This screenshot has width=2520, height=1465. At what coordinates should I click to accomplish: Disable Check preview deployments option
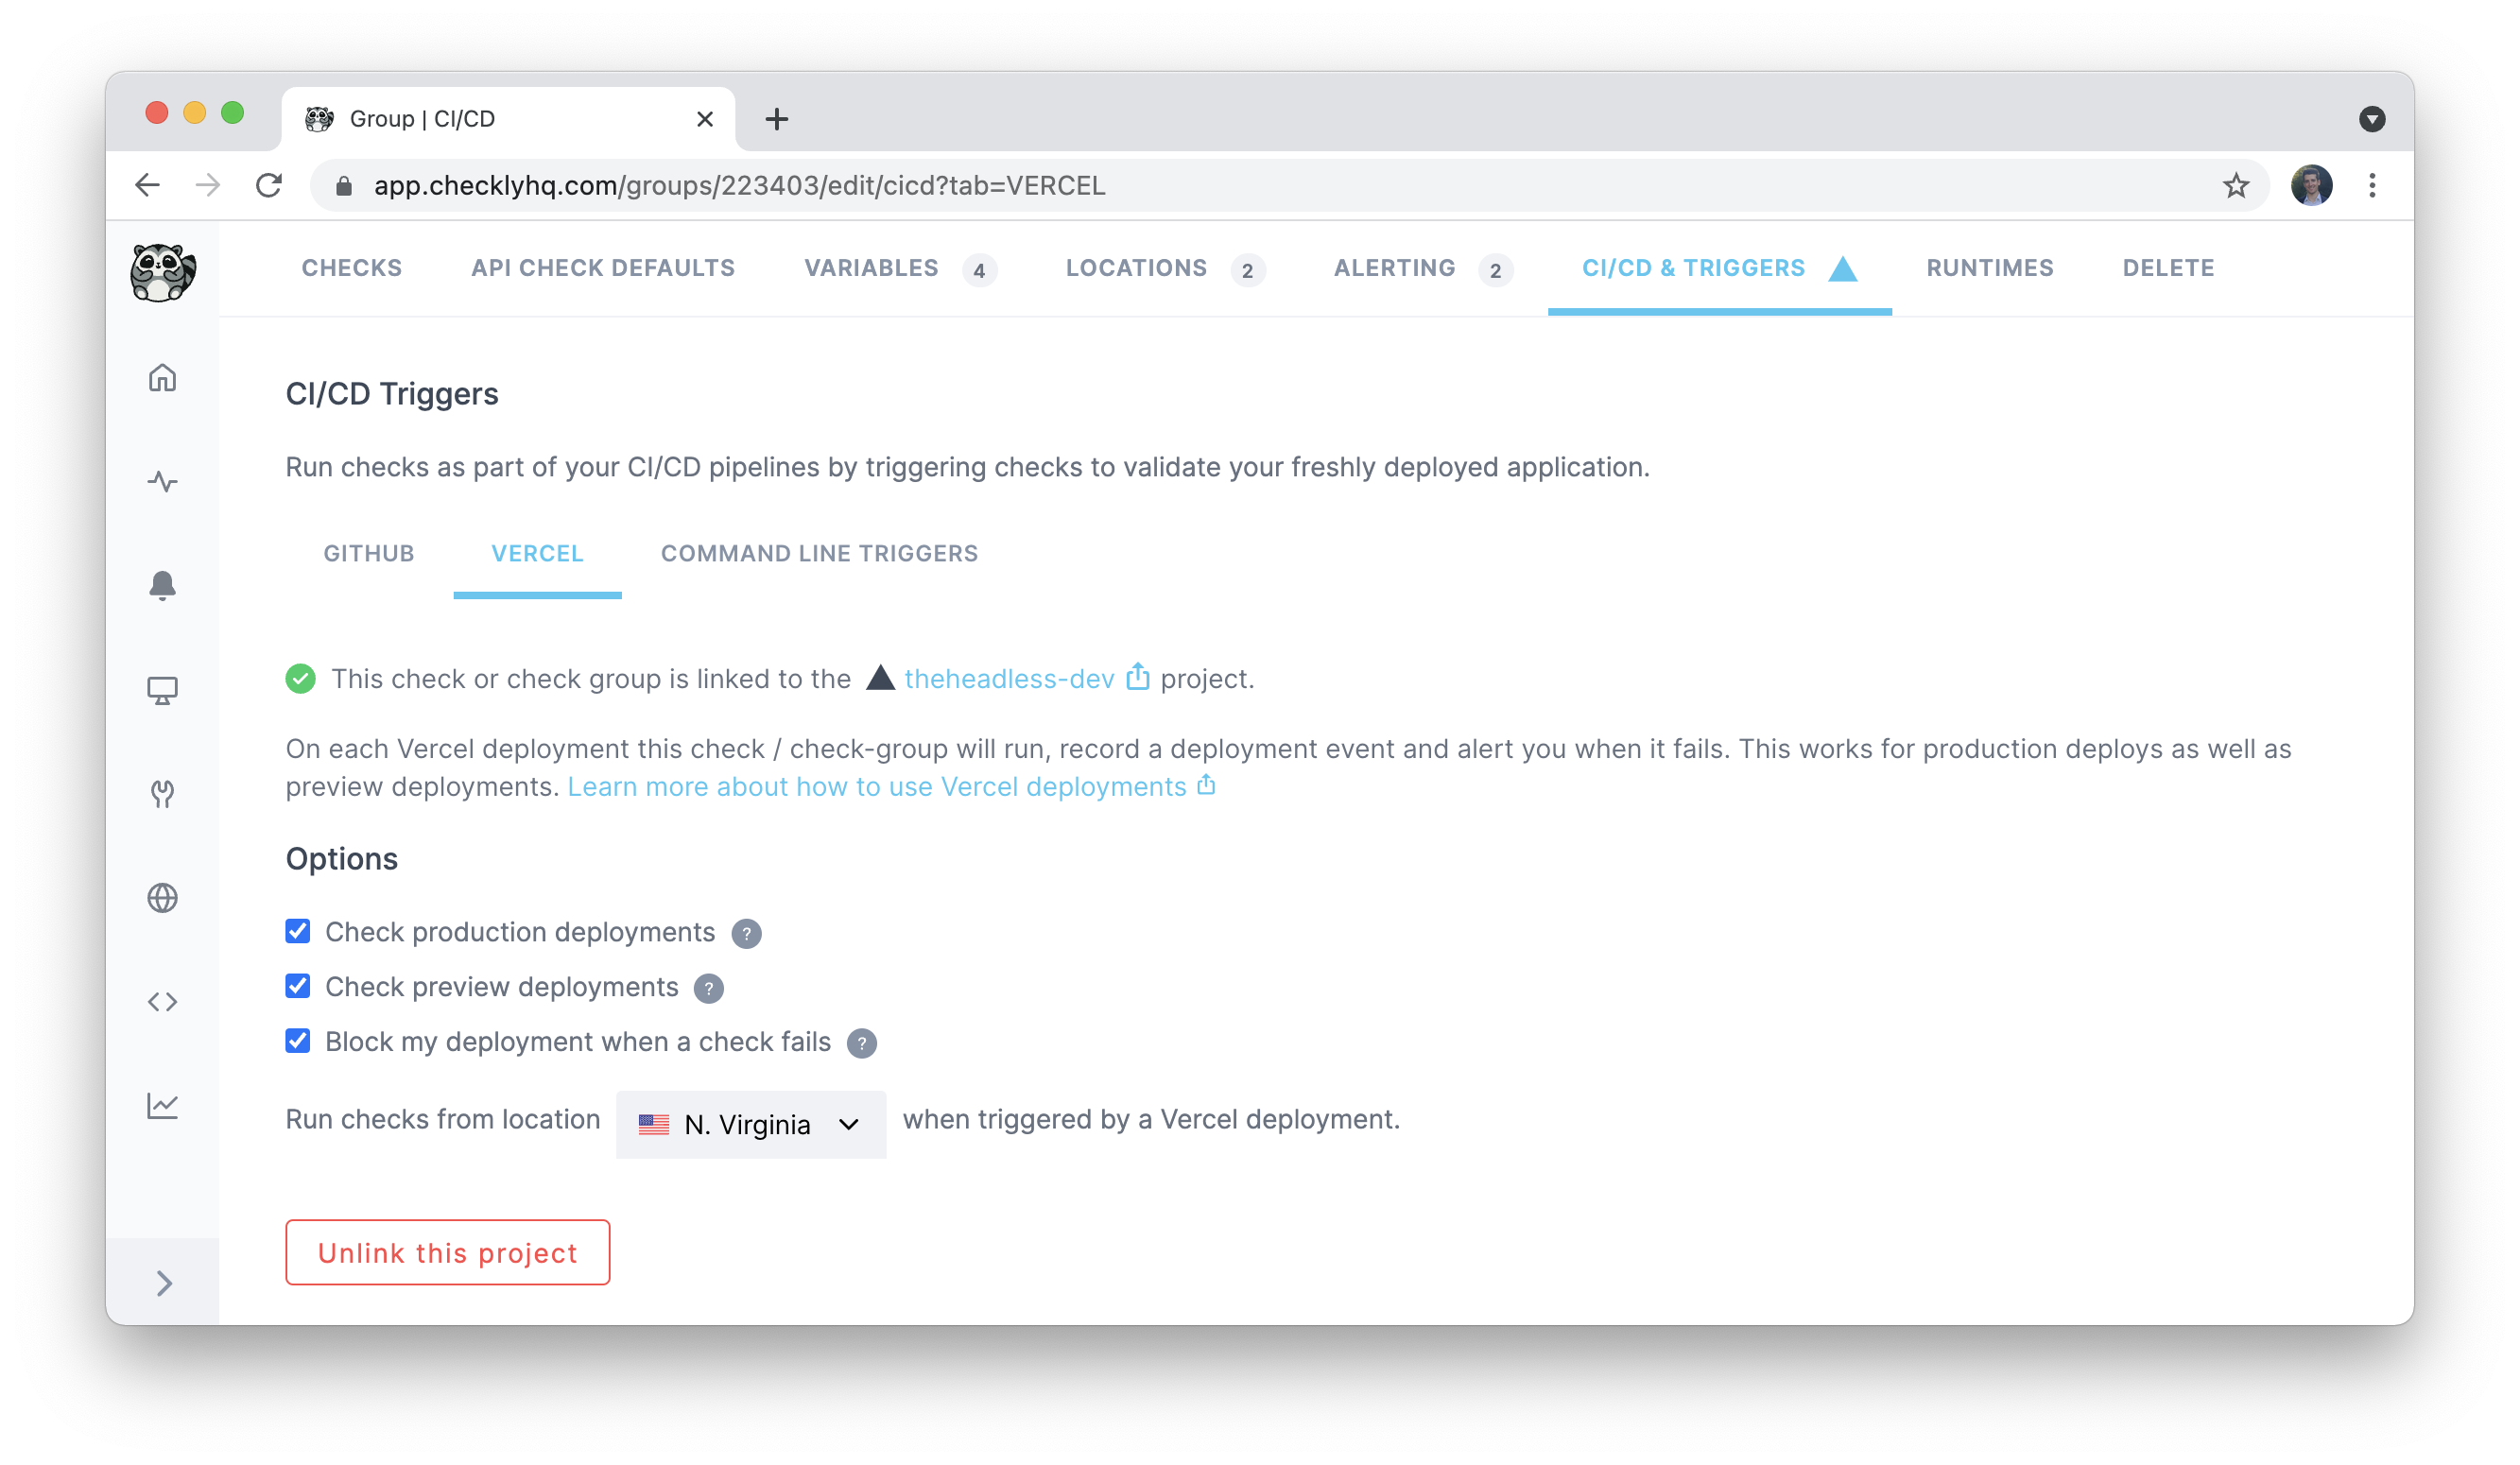(x=298, y=986)
